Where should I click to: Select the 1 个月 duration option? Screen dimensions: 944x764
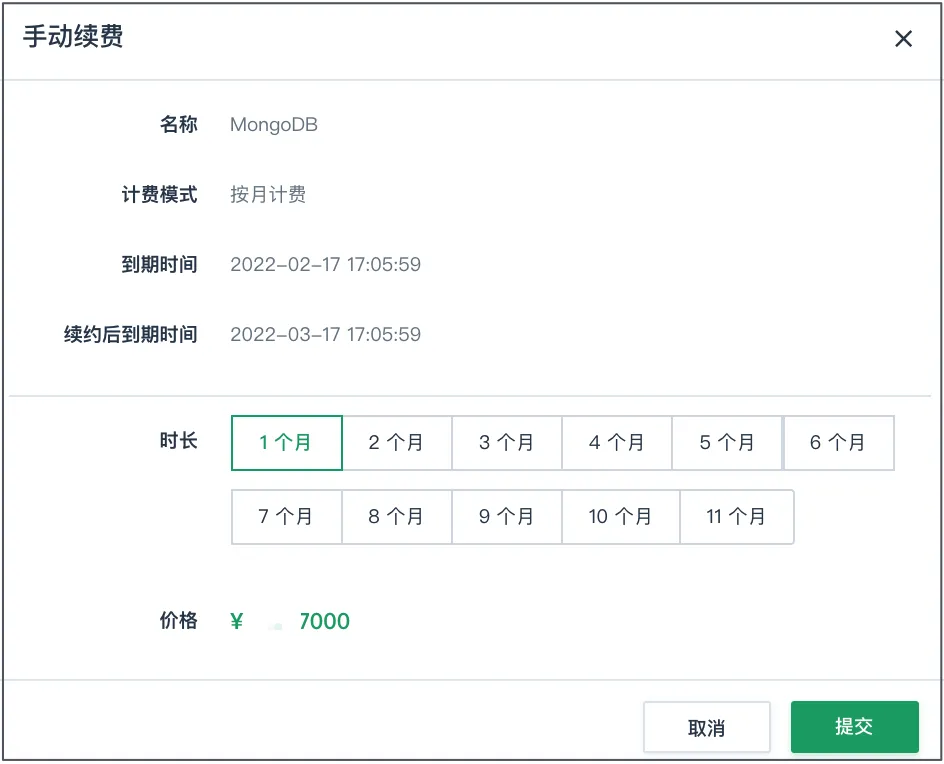point(287,443)
